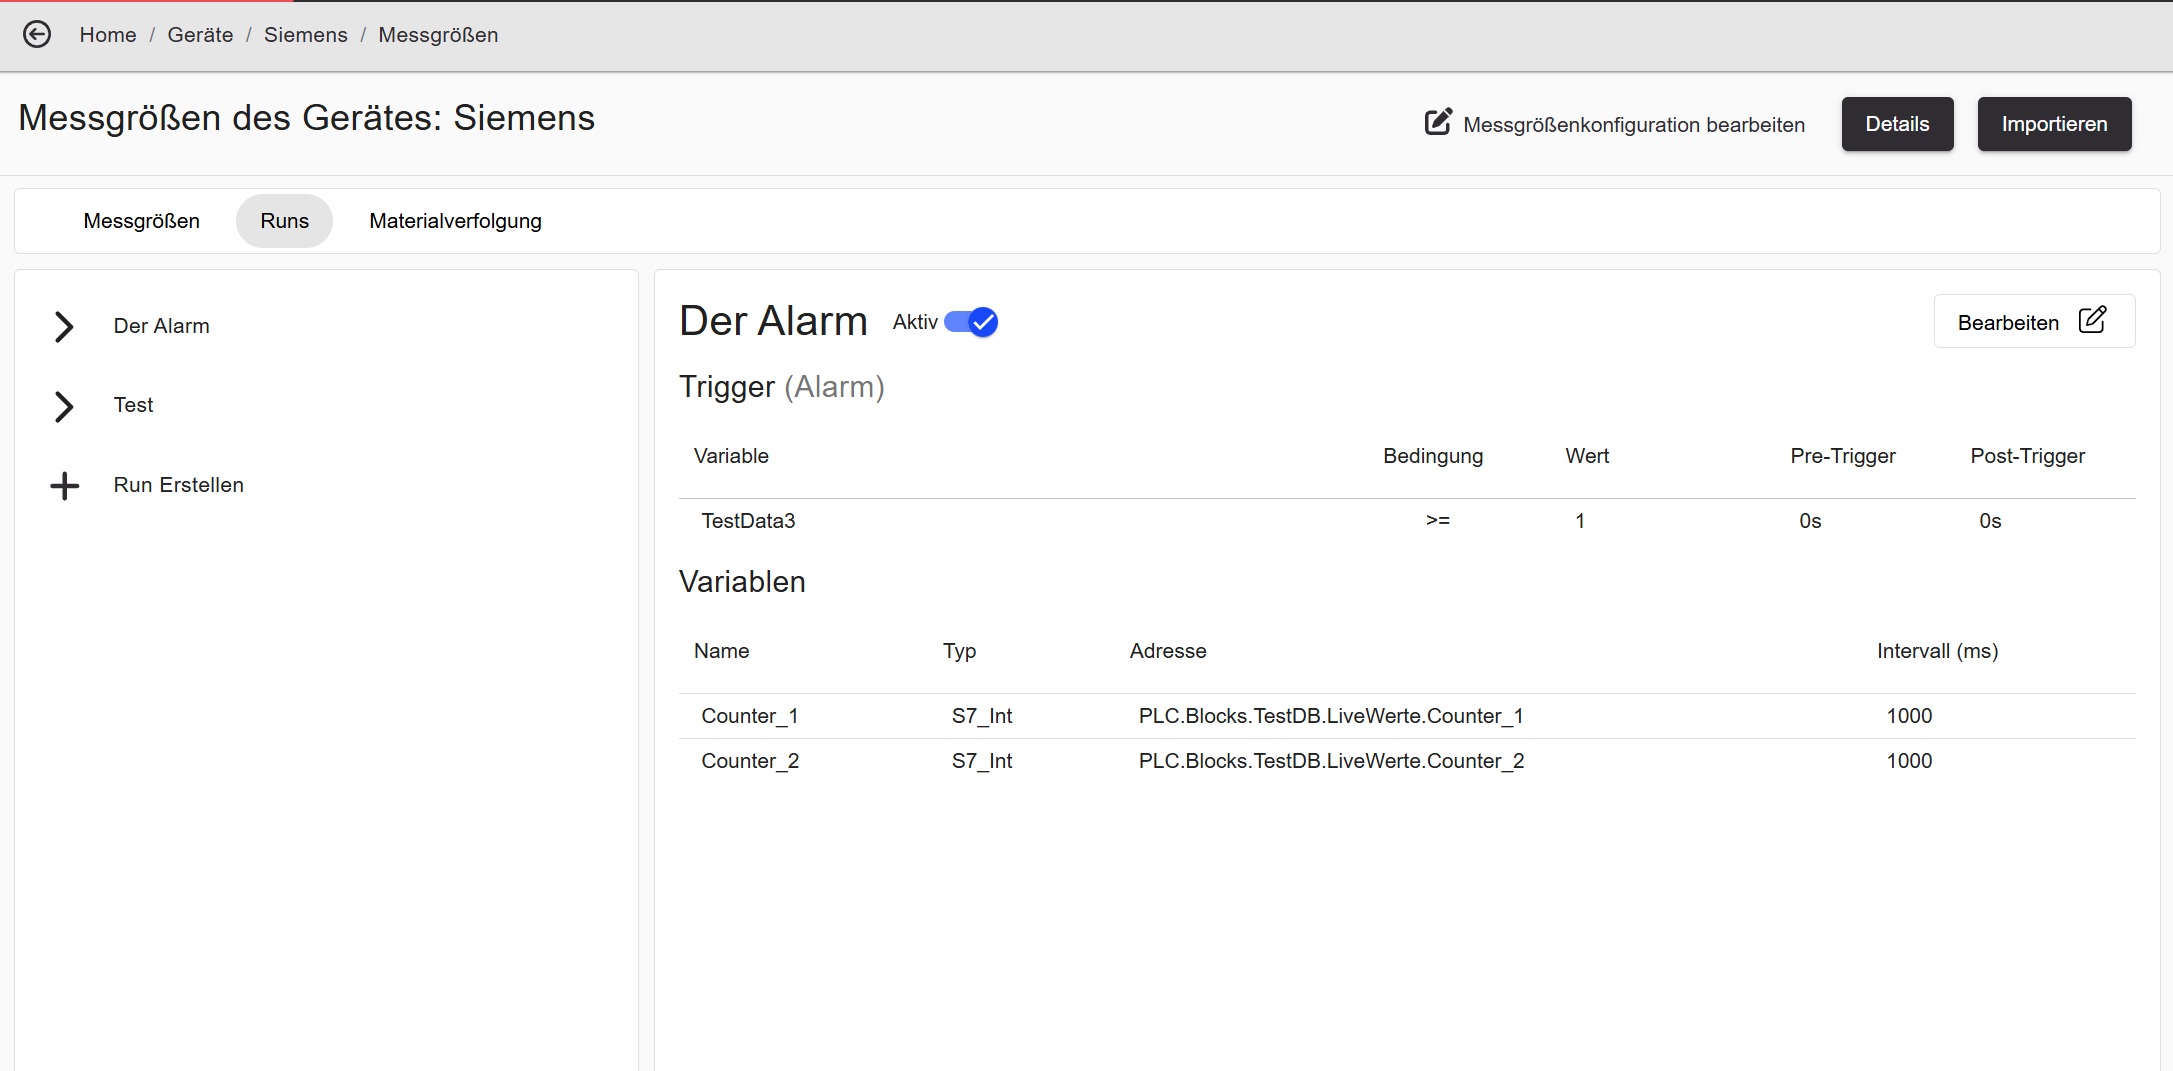Click 1000 interval in Counter_2 row
This screenshot has height=1071, width=2173.
click(1909, 761)
